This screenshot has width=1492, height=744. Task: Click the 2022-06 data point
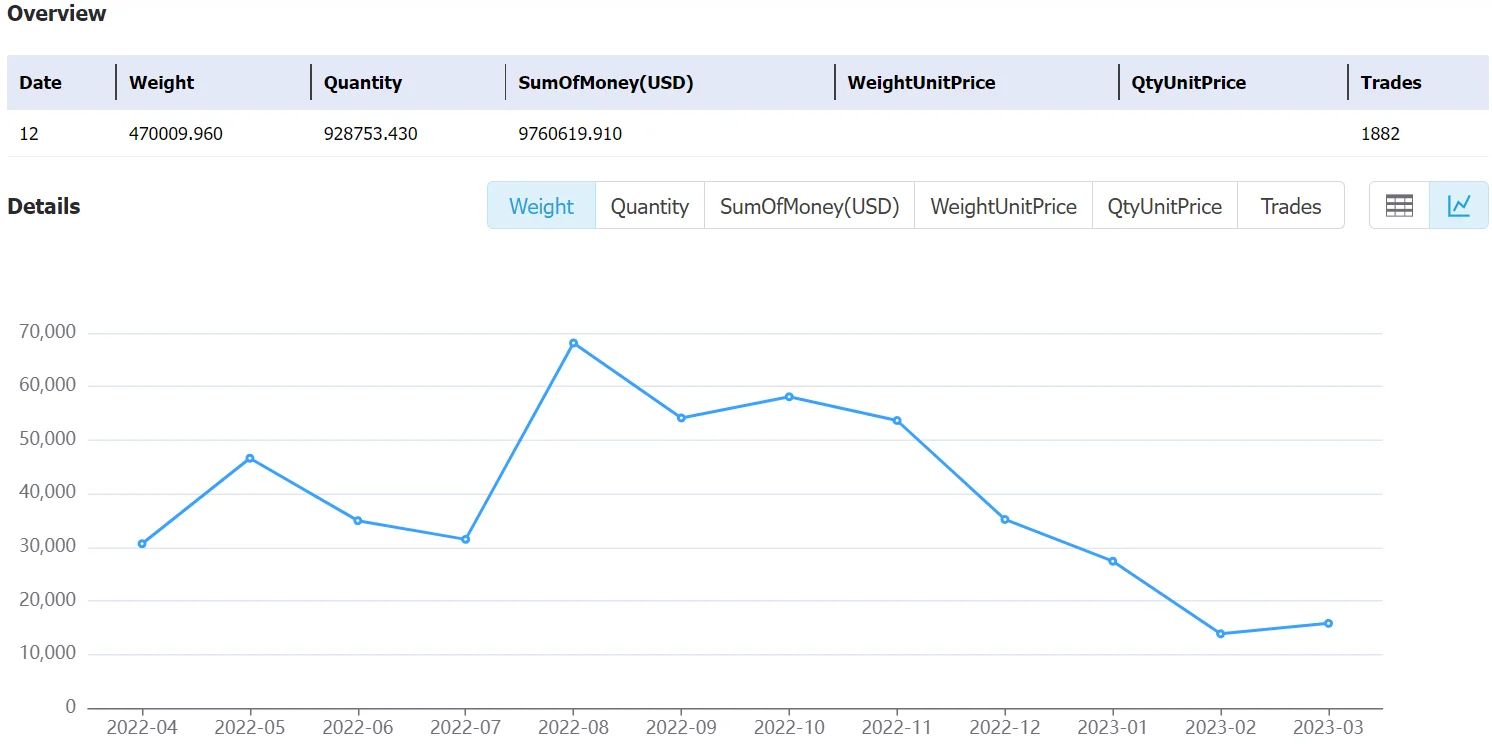pos(358,520)
